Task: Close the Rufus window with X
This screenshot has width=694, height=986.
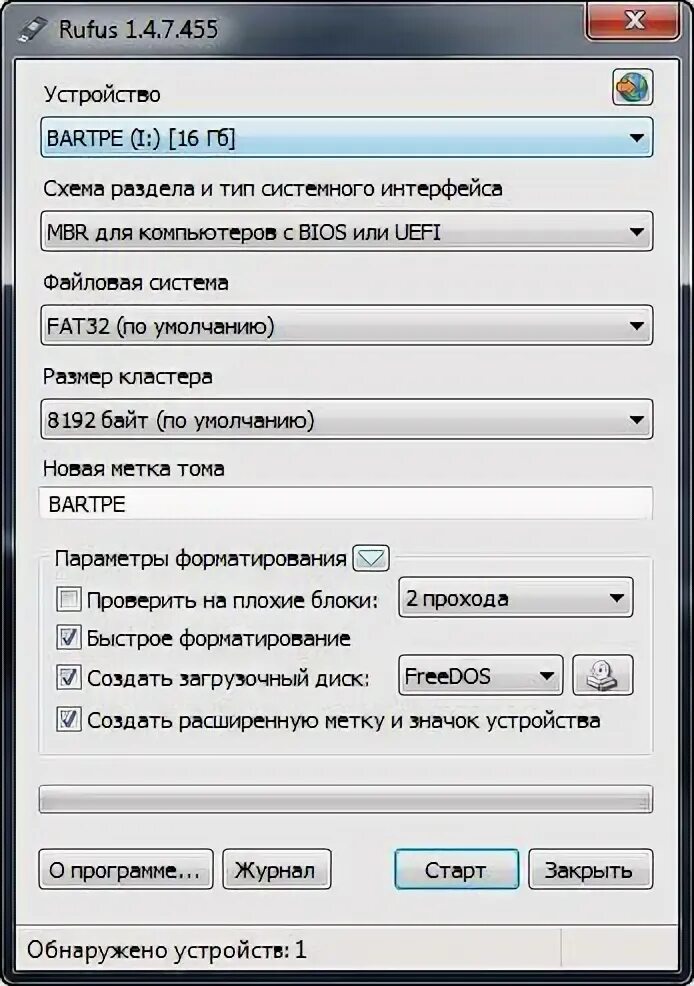Action: (632, 23)
